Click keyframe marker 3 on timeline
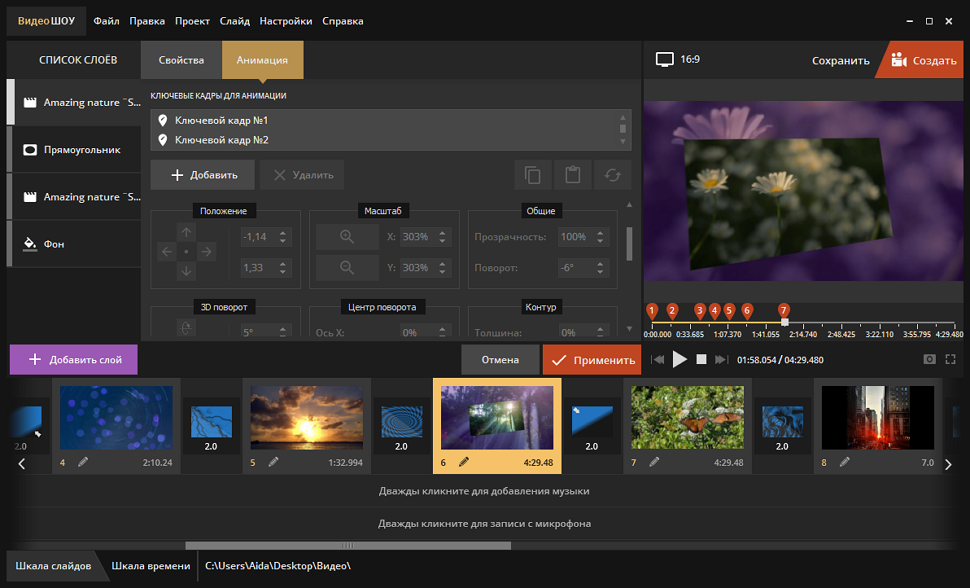The height and width of the screenshot is (588, 970). pyautogui.click(x=700, y=311)
